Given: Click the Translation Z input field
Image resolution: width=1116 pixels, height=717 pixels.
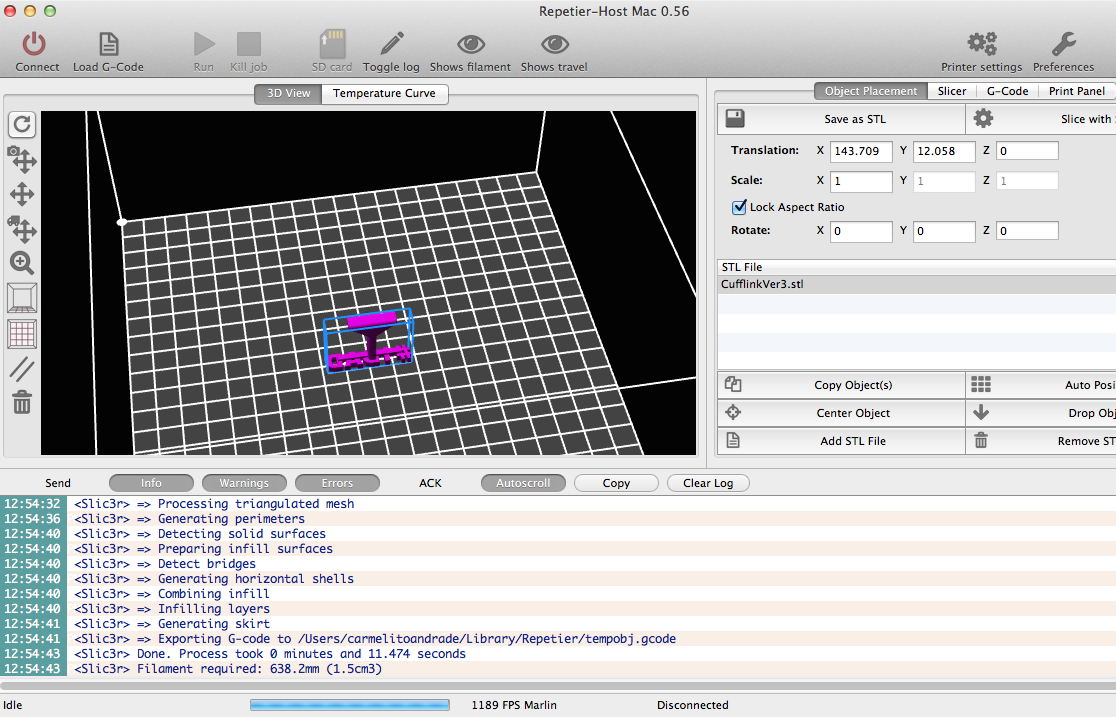Looking at the screenshot, I should click(1027, 151).
